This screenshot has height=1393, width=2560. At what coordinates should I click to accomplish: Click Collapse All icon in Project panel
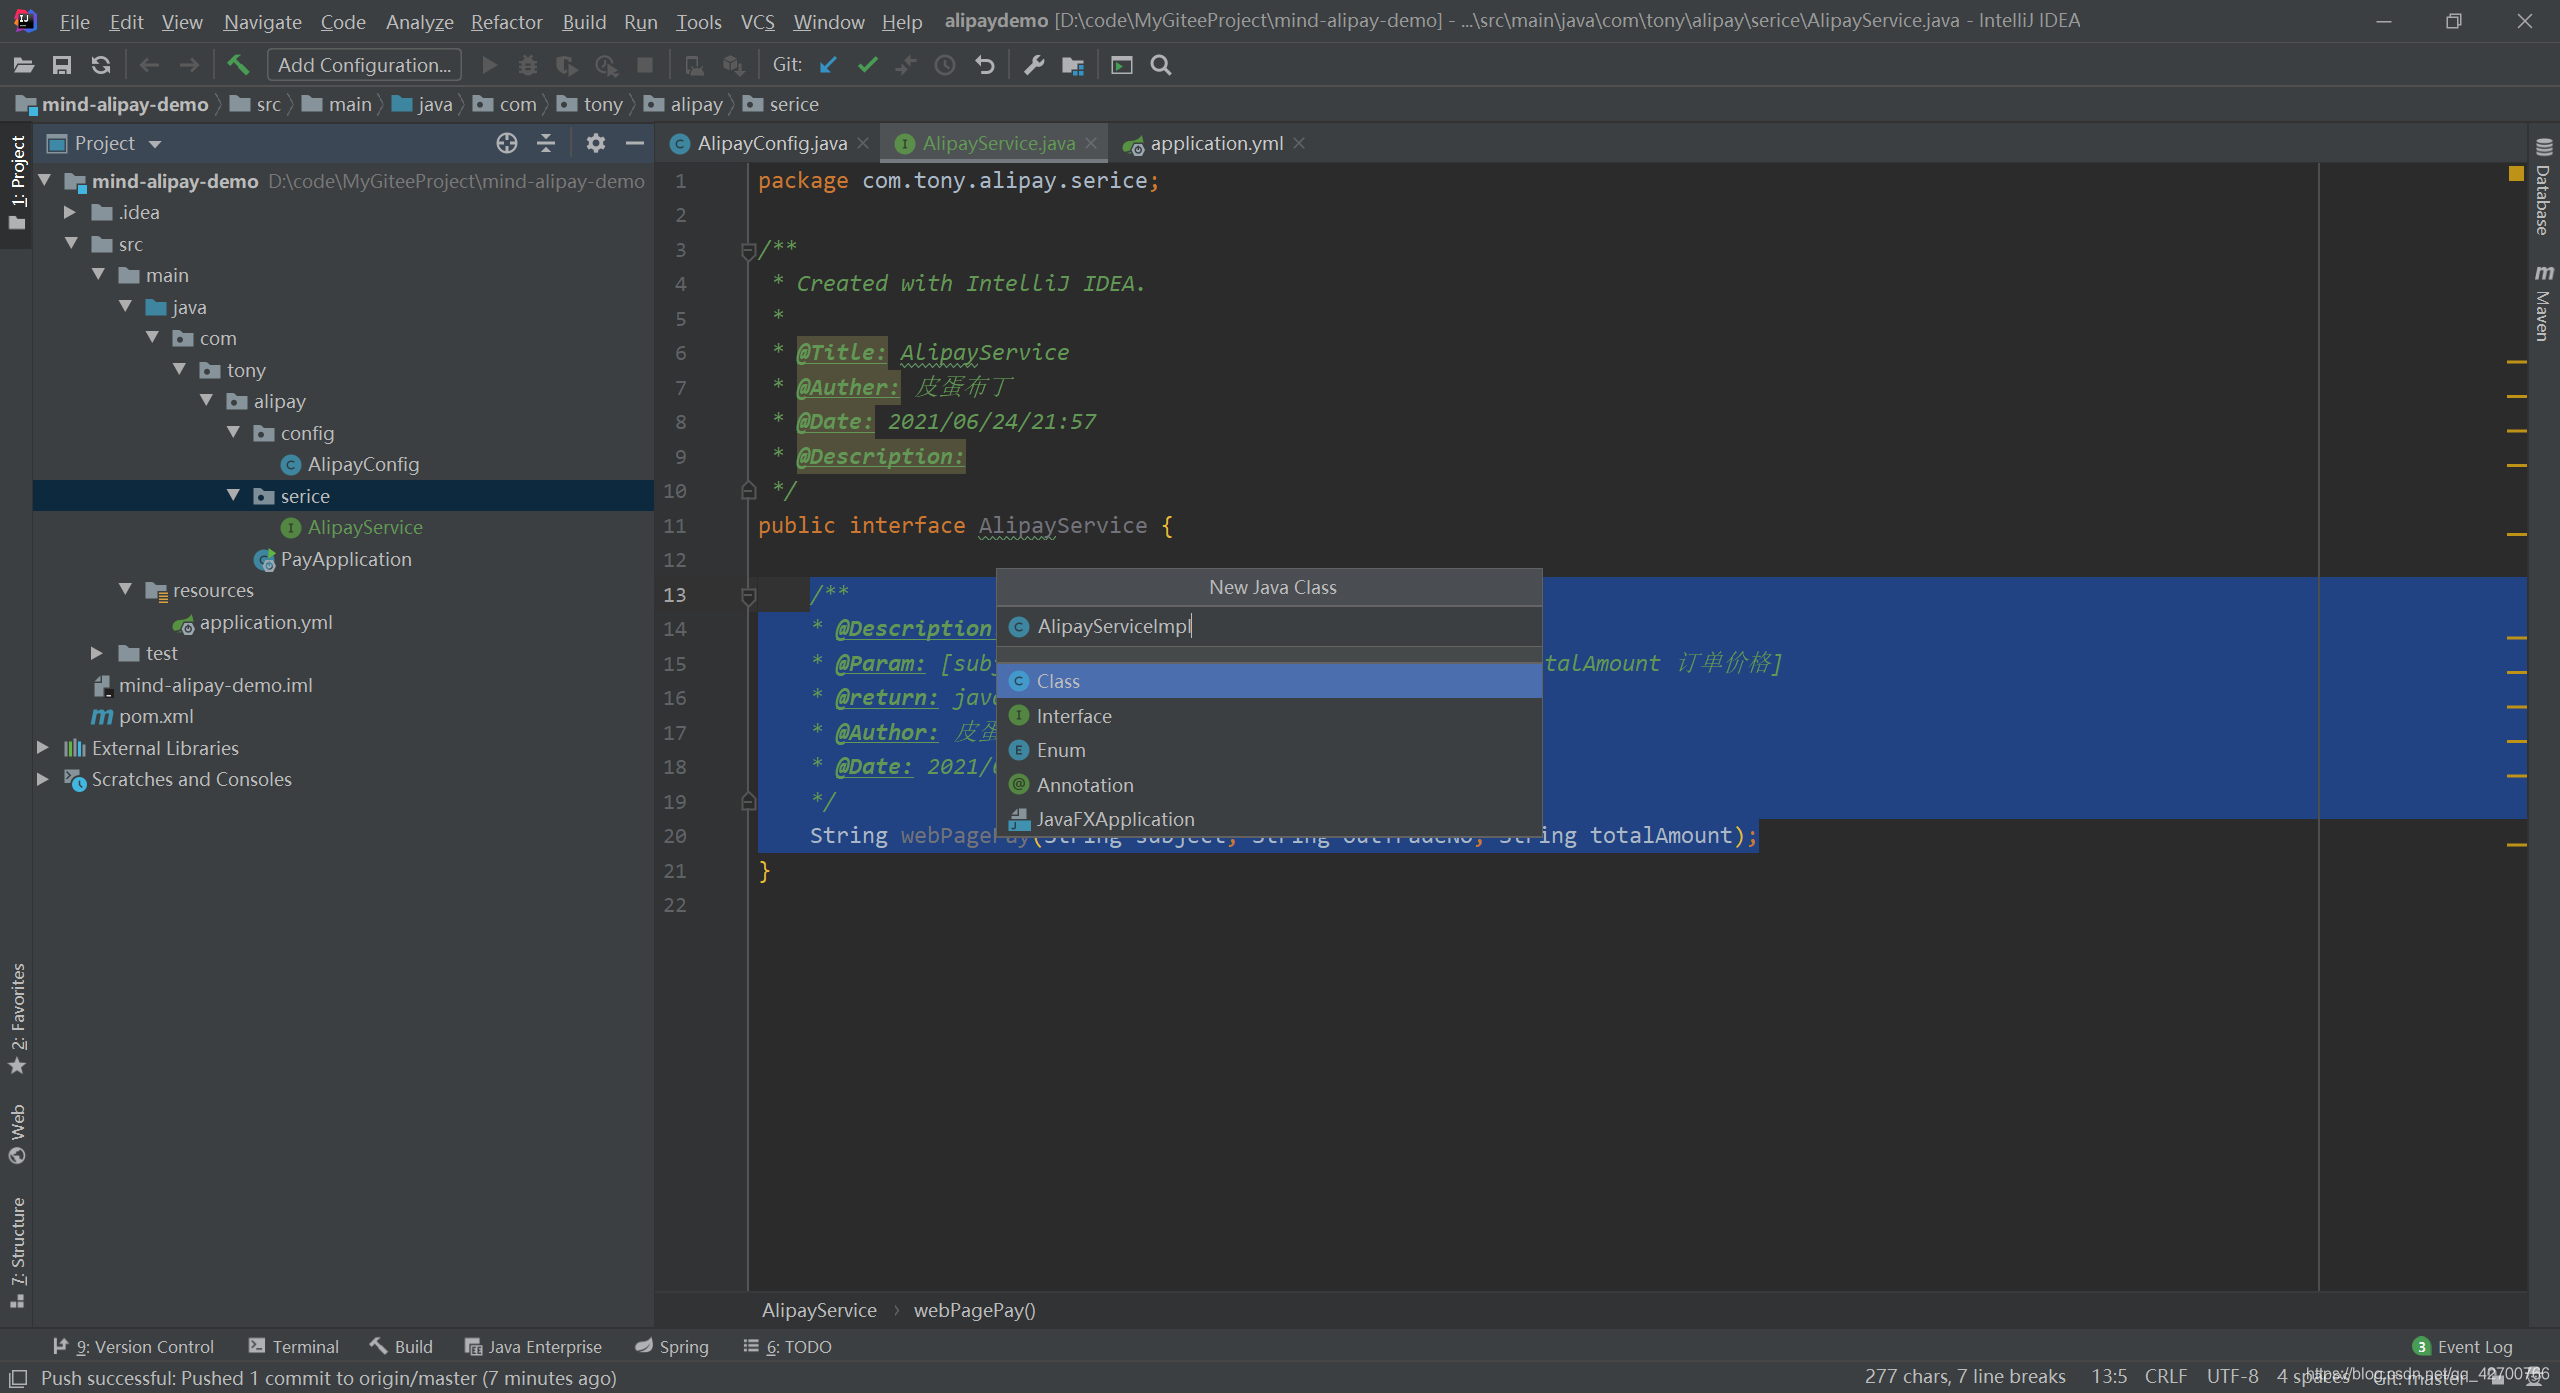546,143
